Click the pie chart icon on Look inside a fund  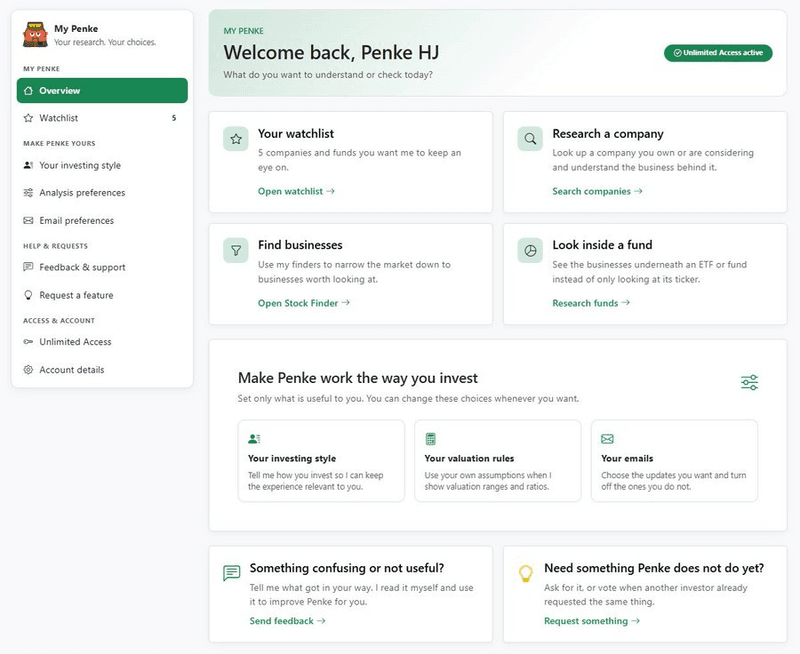[530, 250]
